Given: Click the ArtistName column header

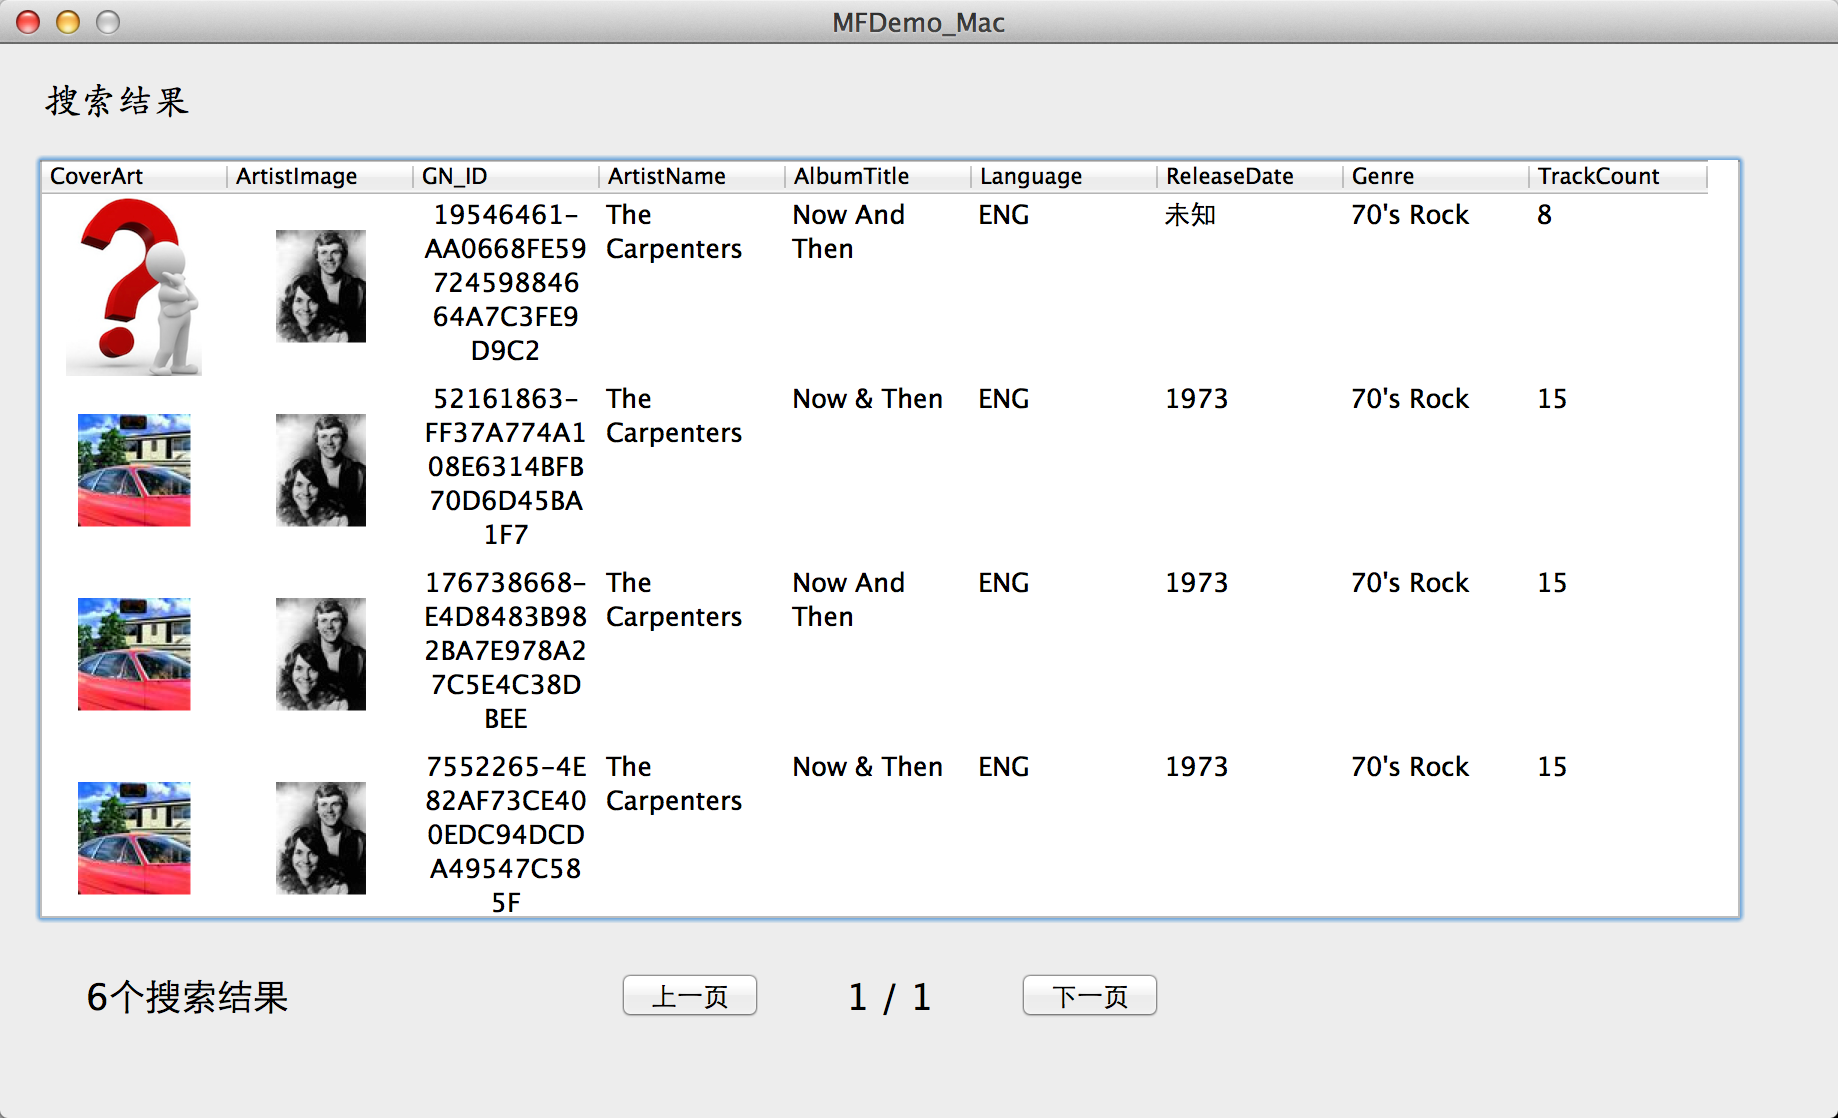Looking at the screenshot, I should (x=692, y=176).
